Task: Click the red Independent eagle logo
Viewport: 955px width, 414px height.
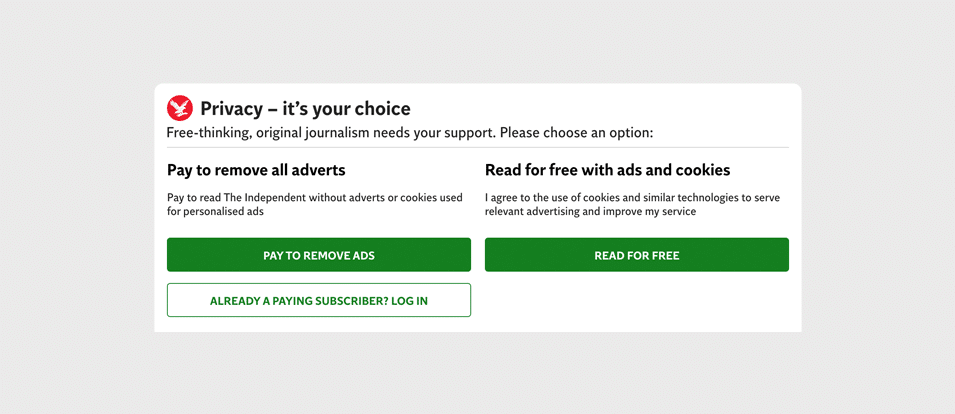Action: tap(180, 108)
